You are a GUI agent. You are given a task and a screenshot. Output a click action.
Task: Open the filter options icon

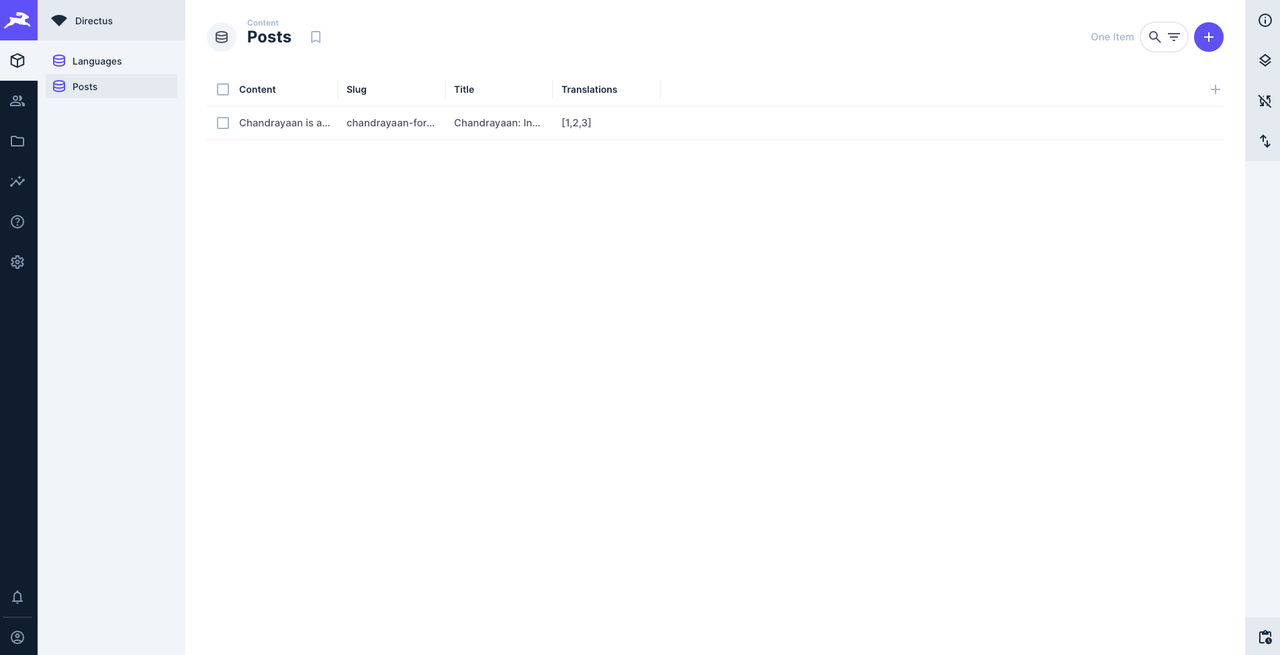[1174, 37]
